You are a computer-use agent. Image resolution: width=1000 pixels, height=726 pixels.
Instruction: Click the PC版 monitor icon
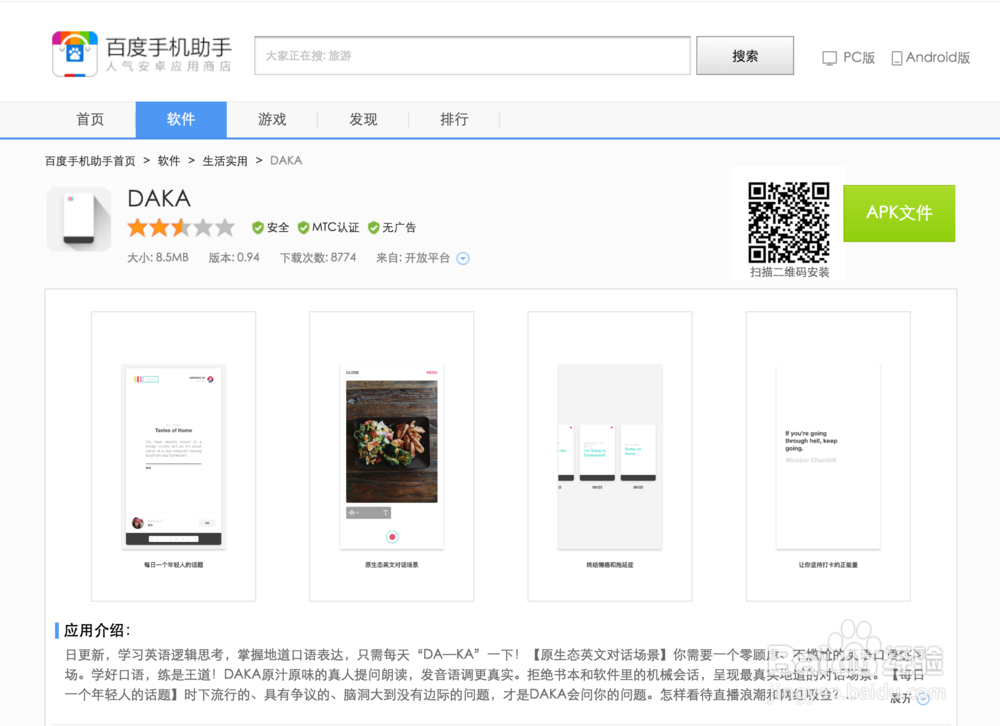[x=829, y=58]
